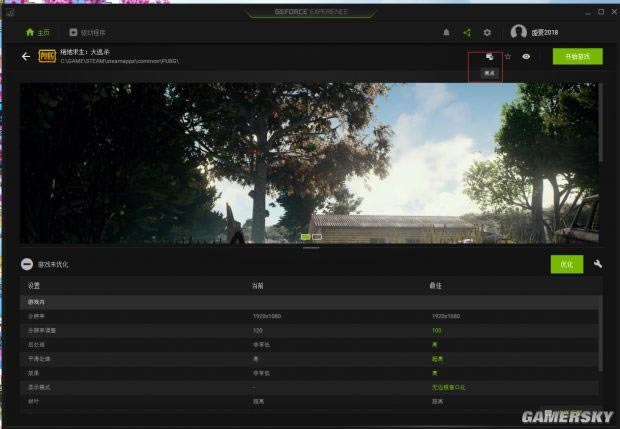Viewport: 620px width, 429px height.
Task: Click the 游戏未优化 status text
Action: (53, 265)
